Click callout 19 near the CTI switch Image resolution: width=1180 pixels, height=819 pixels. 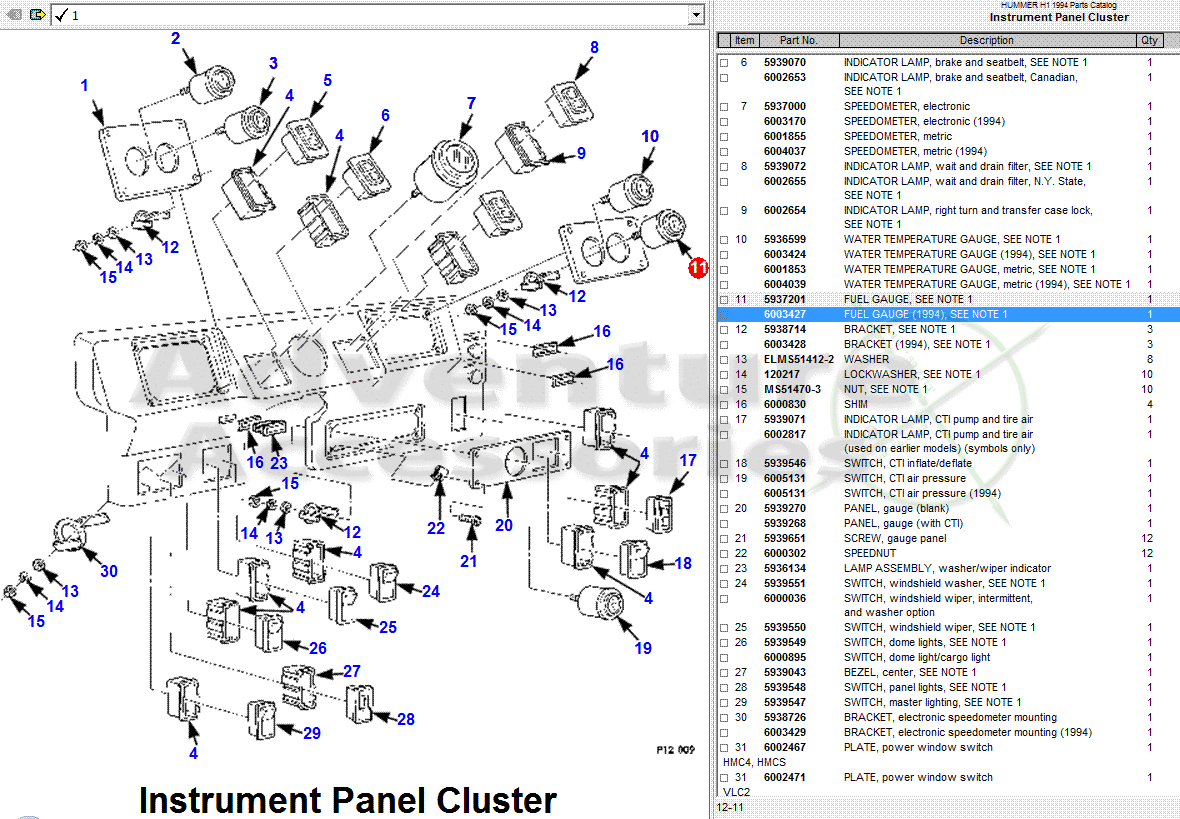pos(643,648)
